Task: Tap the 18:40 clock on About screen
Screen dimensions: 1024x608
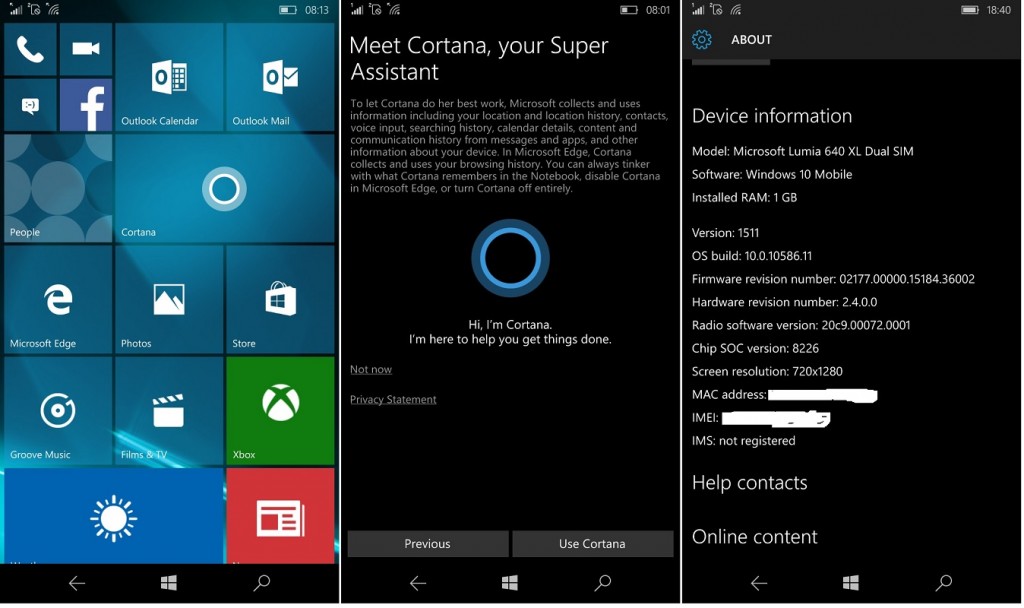Action: [x=999, y=10]
